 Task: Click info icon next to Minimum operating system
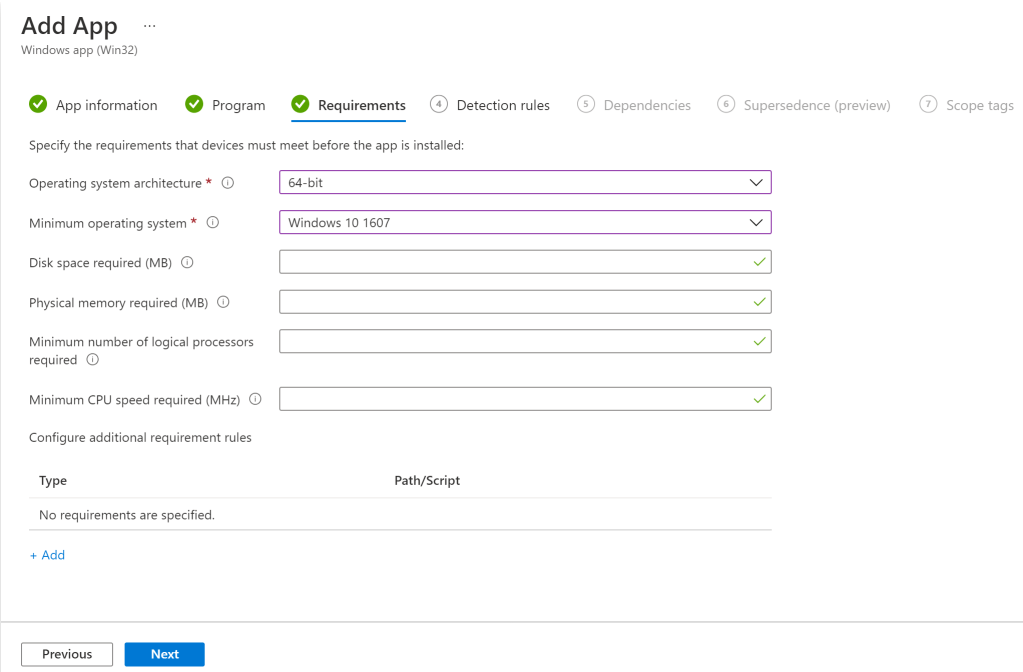[x=213, y=223]
